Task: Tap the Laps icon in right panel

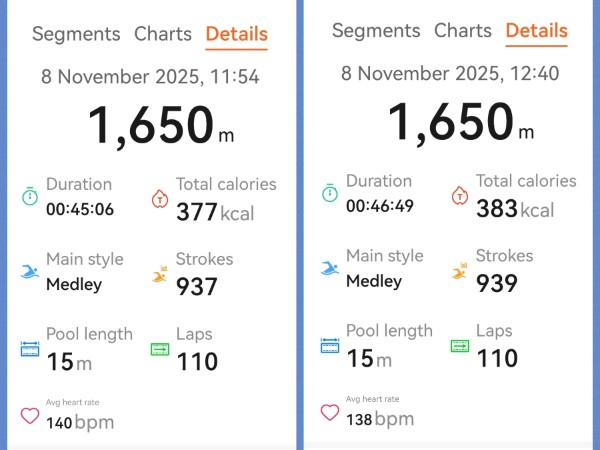Action: 460,346
